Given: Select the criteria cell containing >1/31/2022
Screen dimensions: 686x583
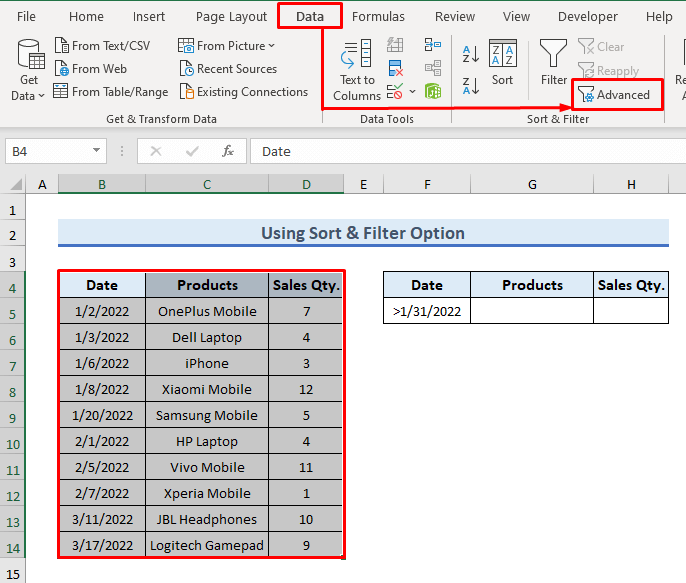Looking at the screenshot, I should coord(427,311).
